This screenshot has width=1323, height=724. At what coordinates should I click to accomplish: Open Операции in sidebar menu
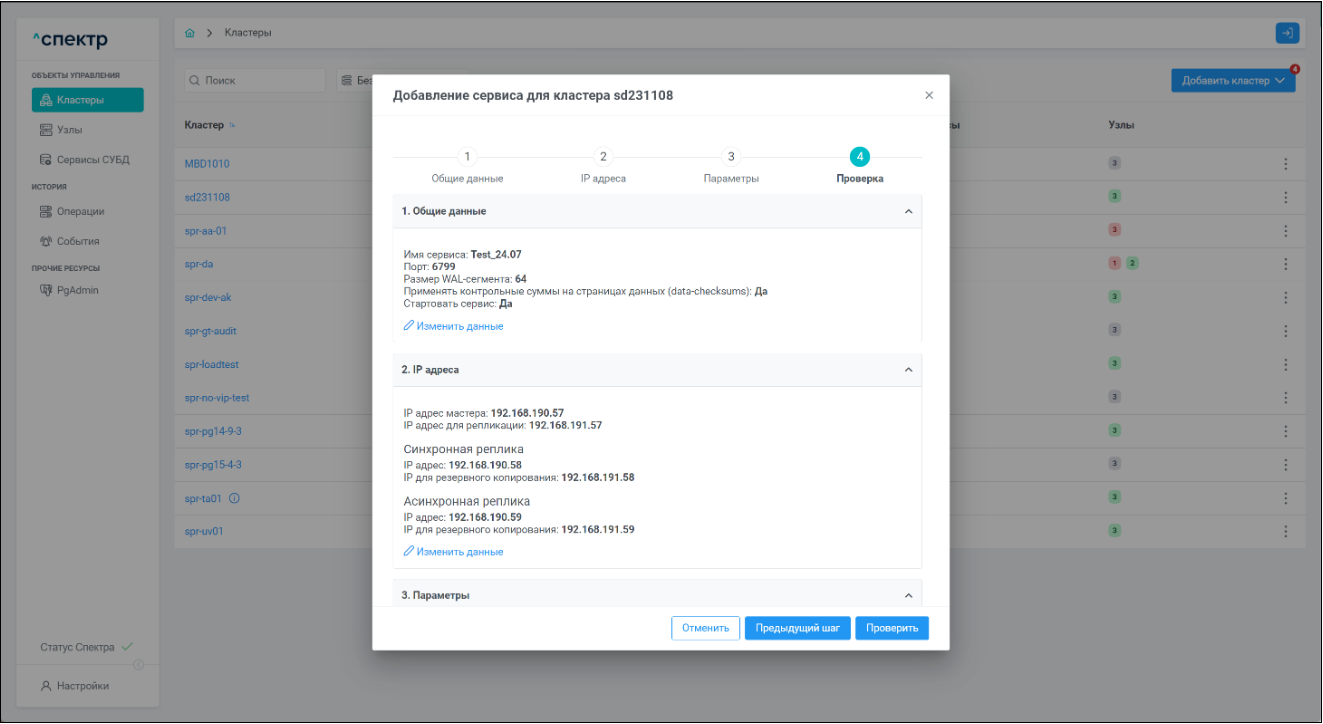80,211
